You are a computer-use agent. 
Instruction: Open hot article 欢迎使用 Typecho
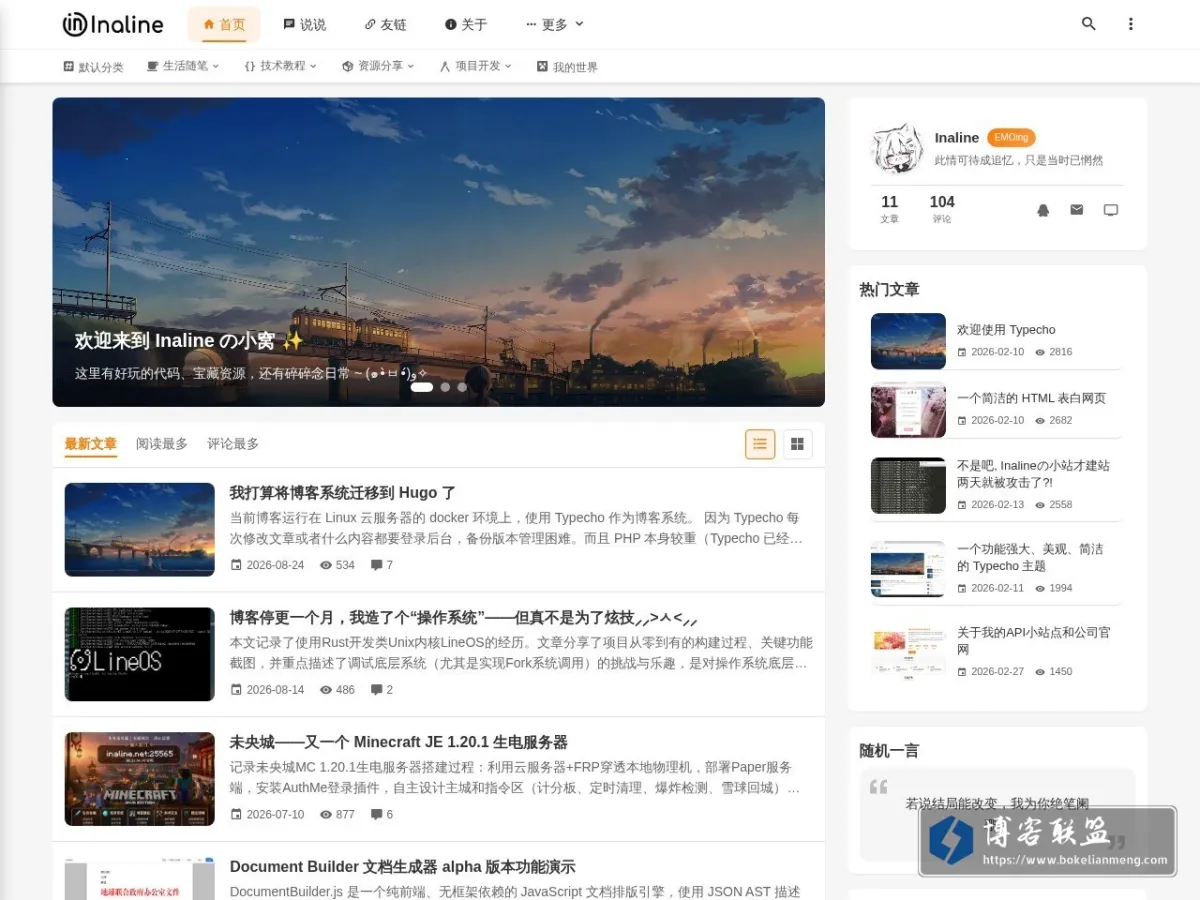(x=1006, y=330)
